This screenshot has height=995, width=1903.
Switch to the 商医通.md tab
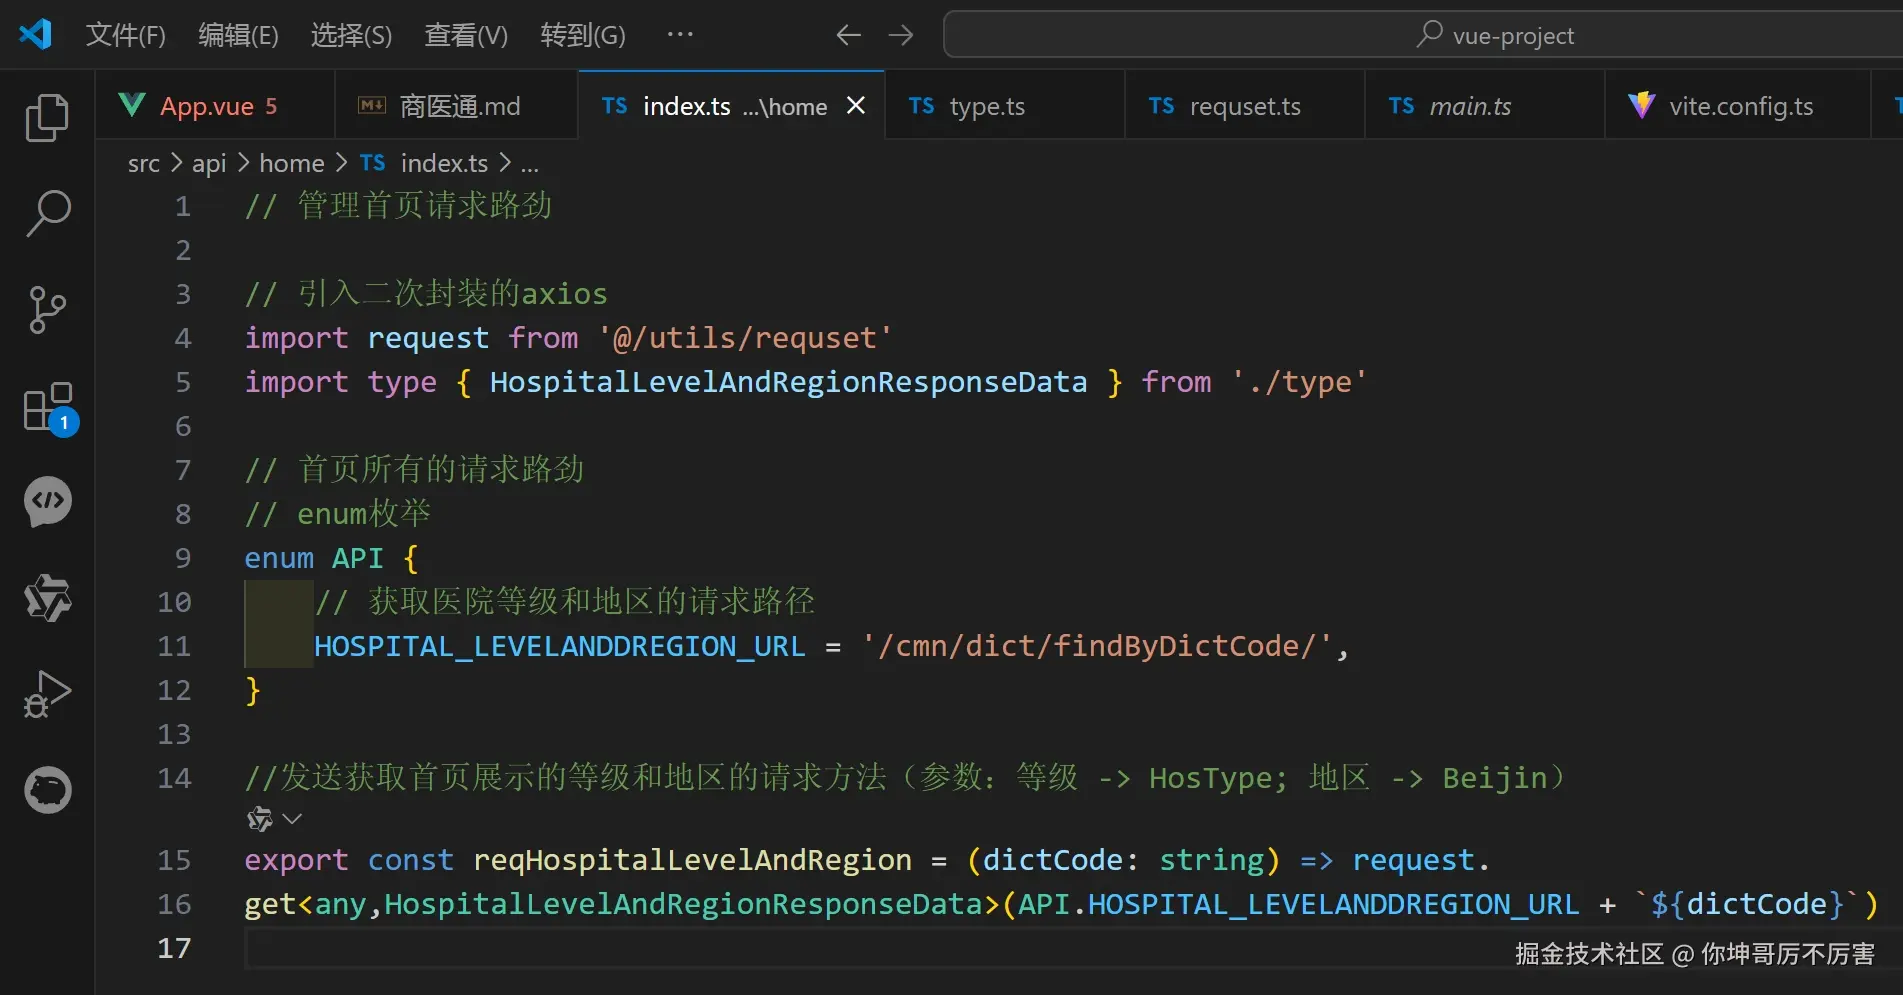coord(455,105)
